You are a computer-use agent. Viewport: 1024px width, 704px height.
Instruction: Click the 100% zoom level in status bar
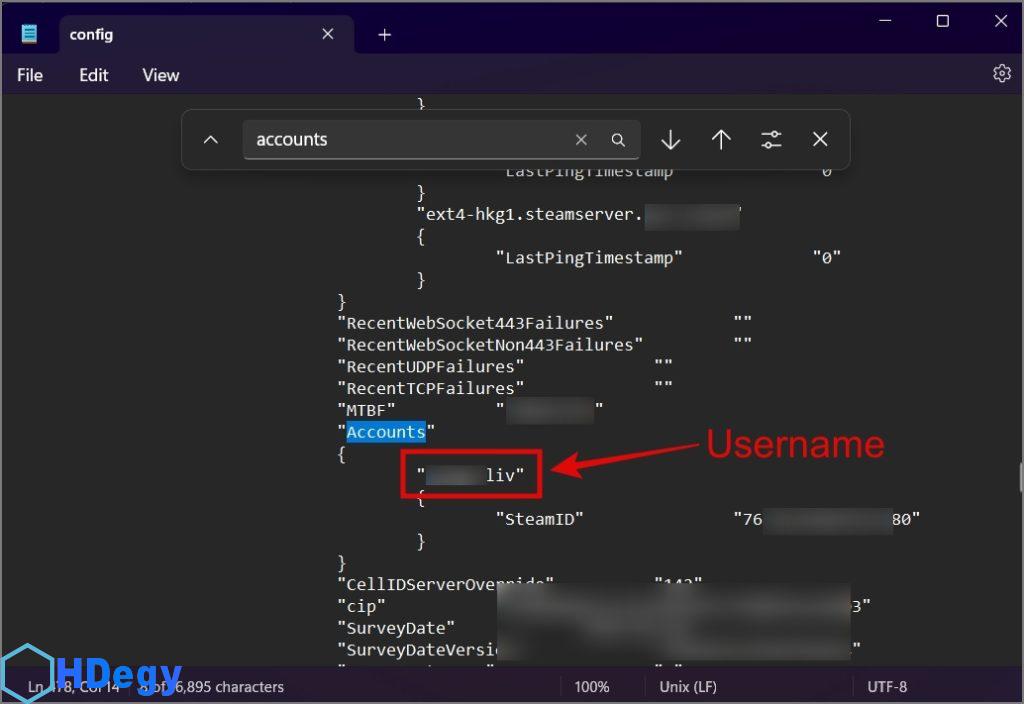(592, 687)
